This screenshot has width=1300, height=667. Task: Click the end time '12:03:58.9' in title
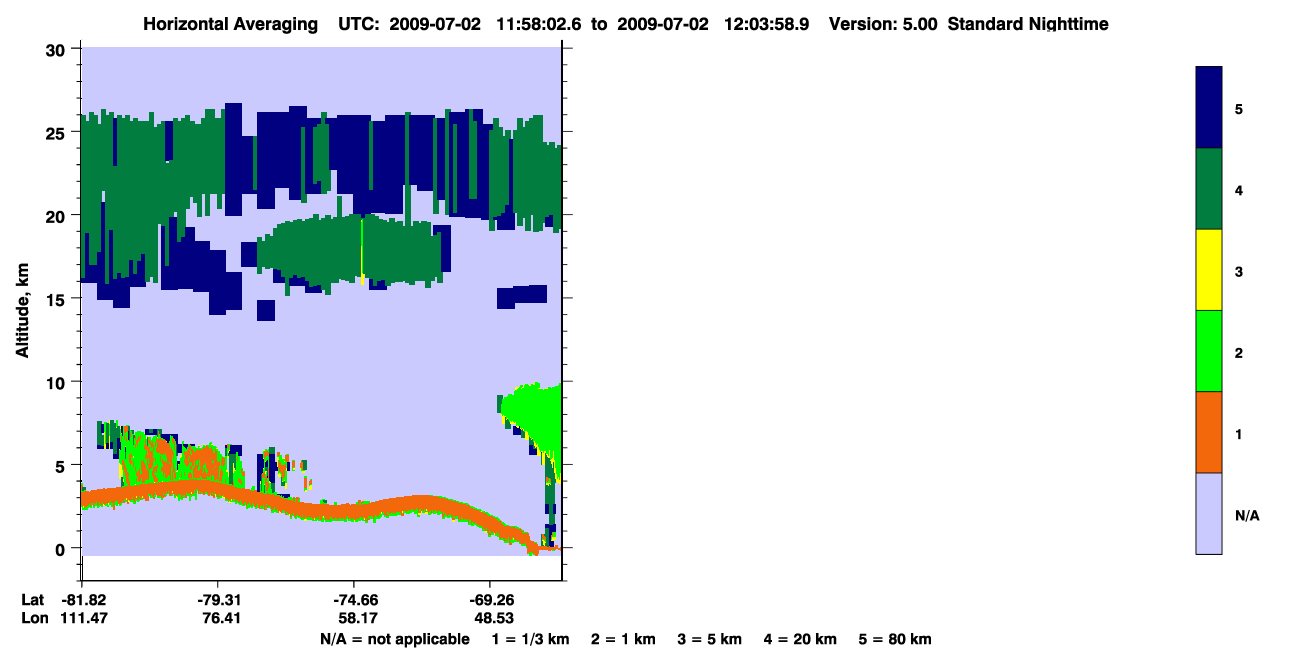[769, 24]
